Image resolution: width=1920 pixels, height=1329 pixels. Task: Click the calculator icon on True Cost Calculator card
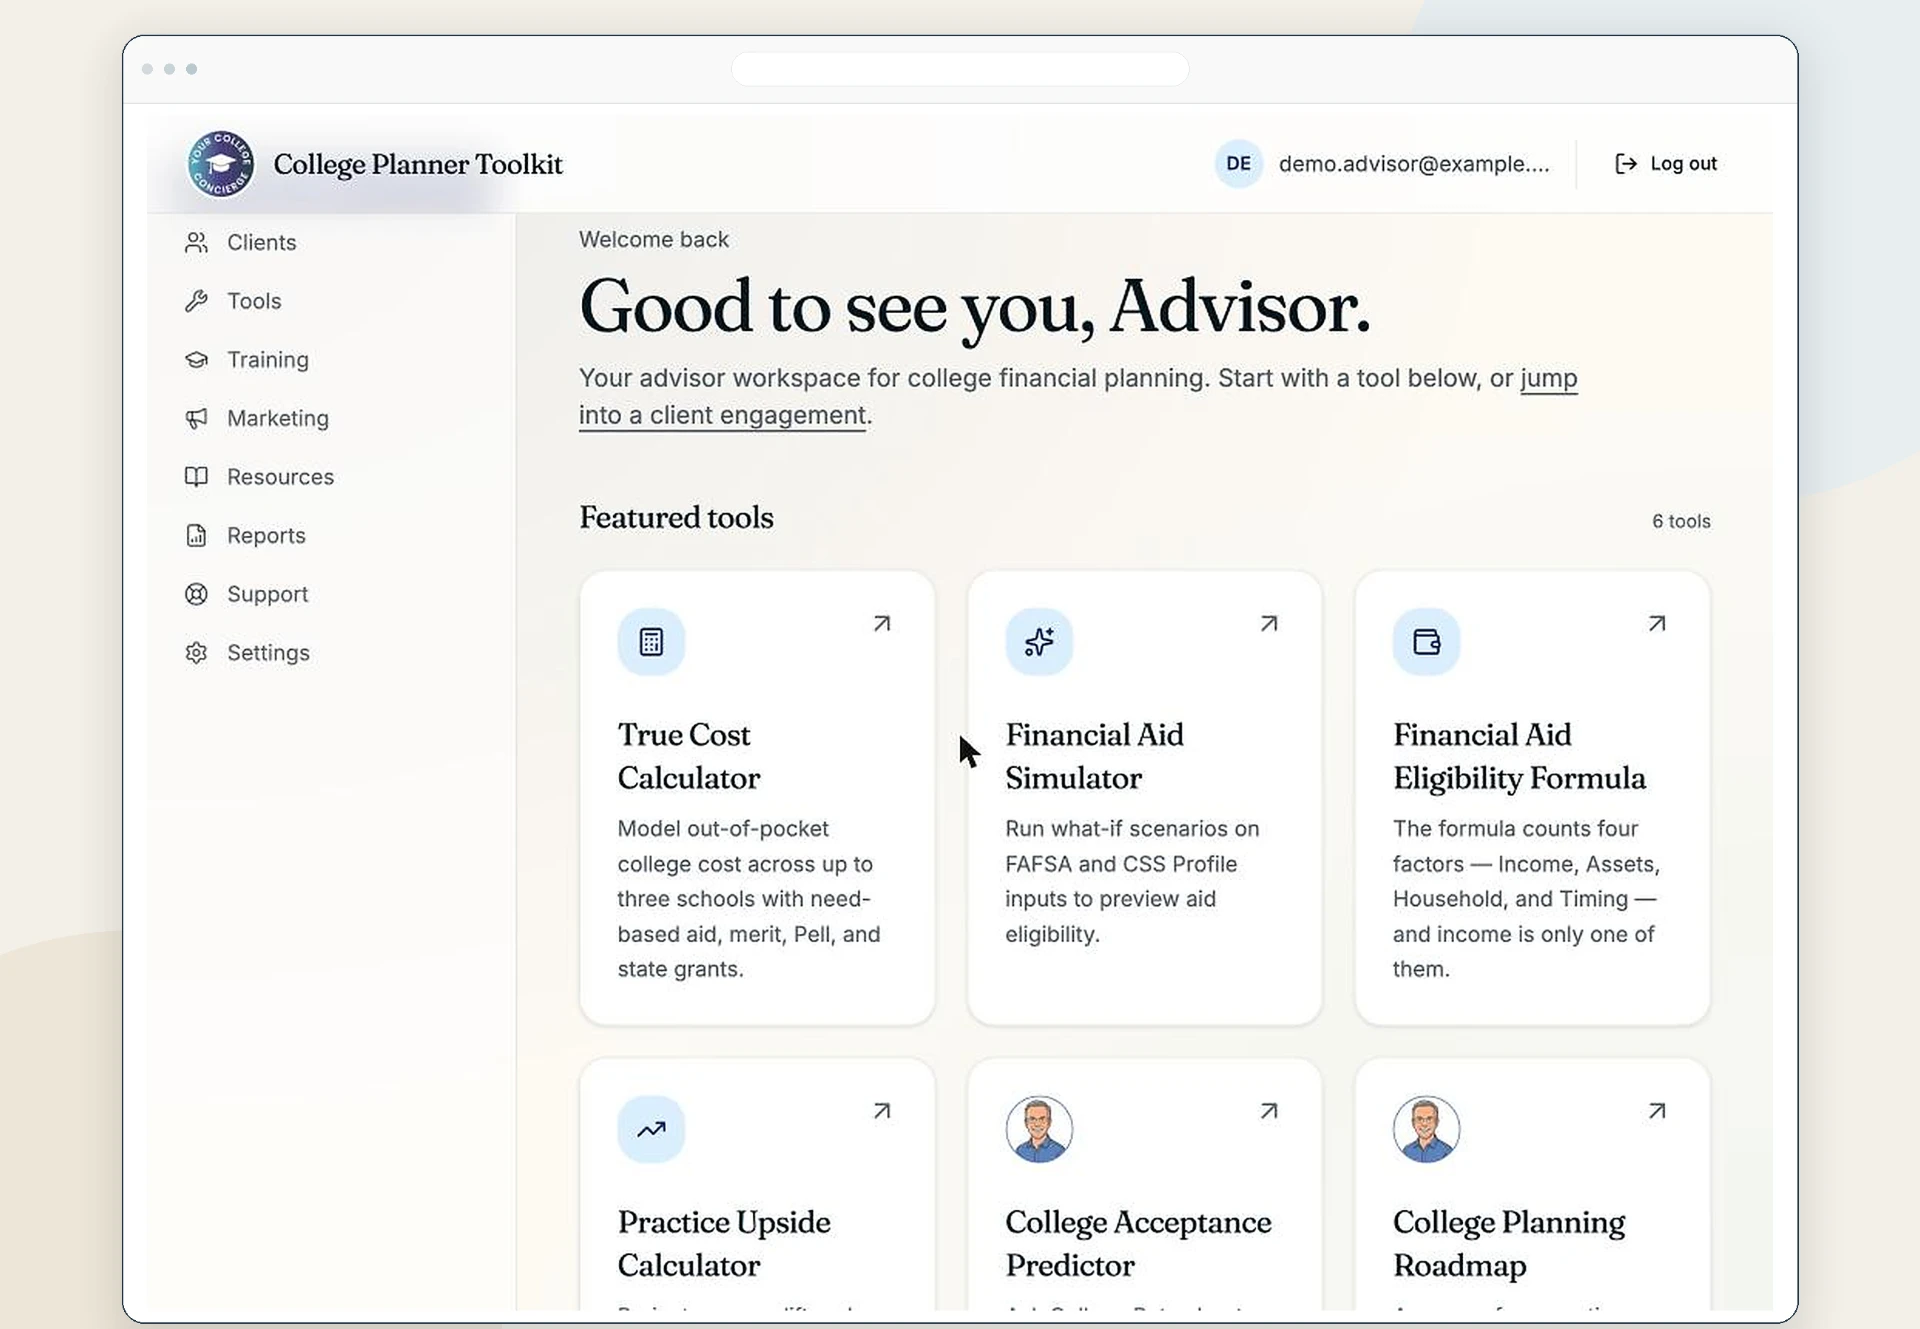point(651,642)
